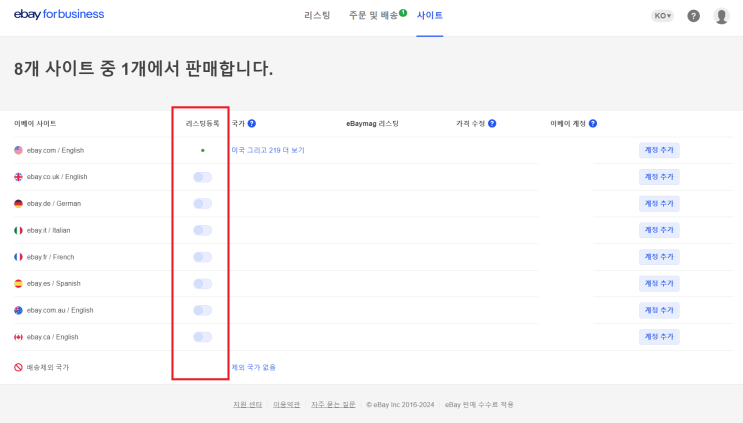Enable listing toggle for ebay.ca English

coord(202,337)
